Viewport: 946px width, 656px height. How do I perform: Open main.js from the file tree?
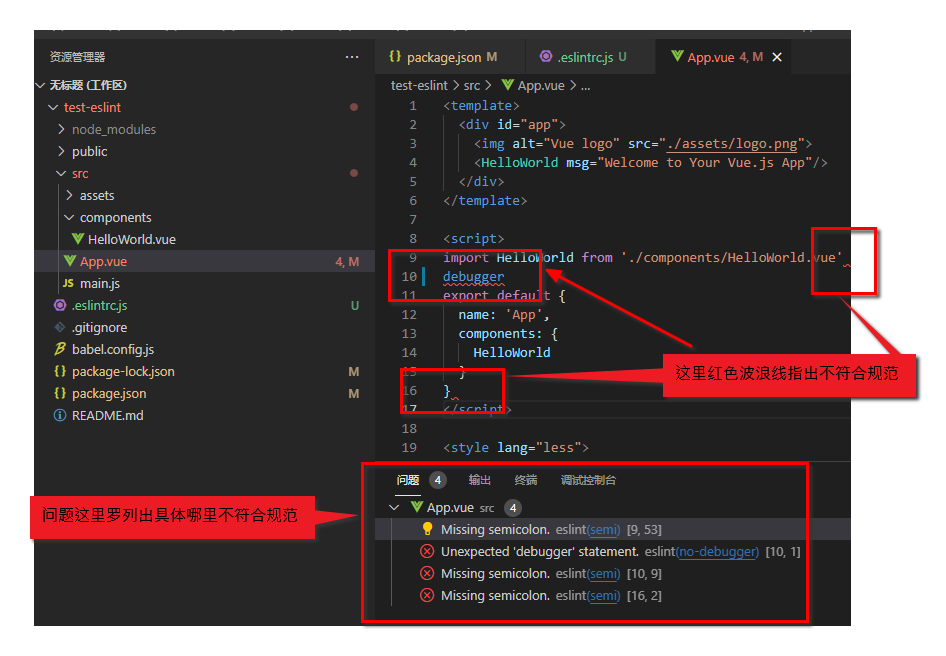[100, 283]
